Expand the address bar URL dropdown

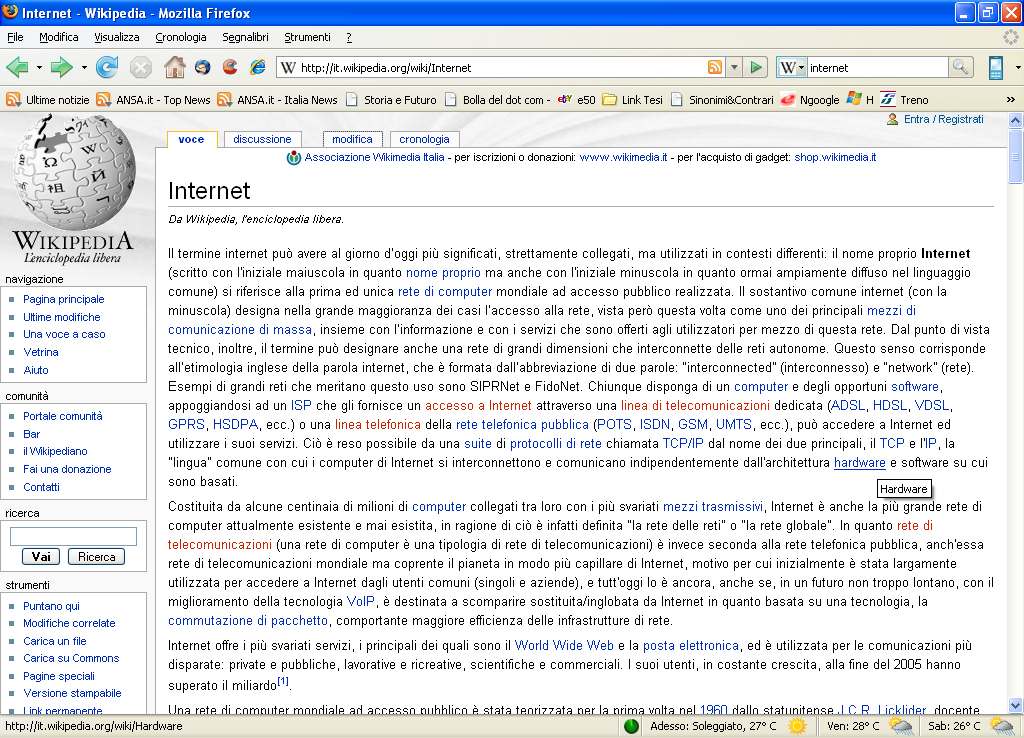pos(735,67)
